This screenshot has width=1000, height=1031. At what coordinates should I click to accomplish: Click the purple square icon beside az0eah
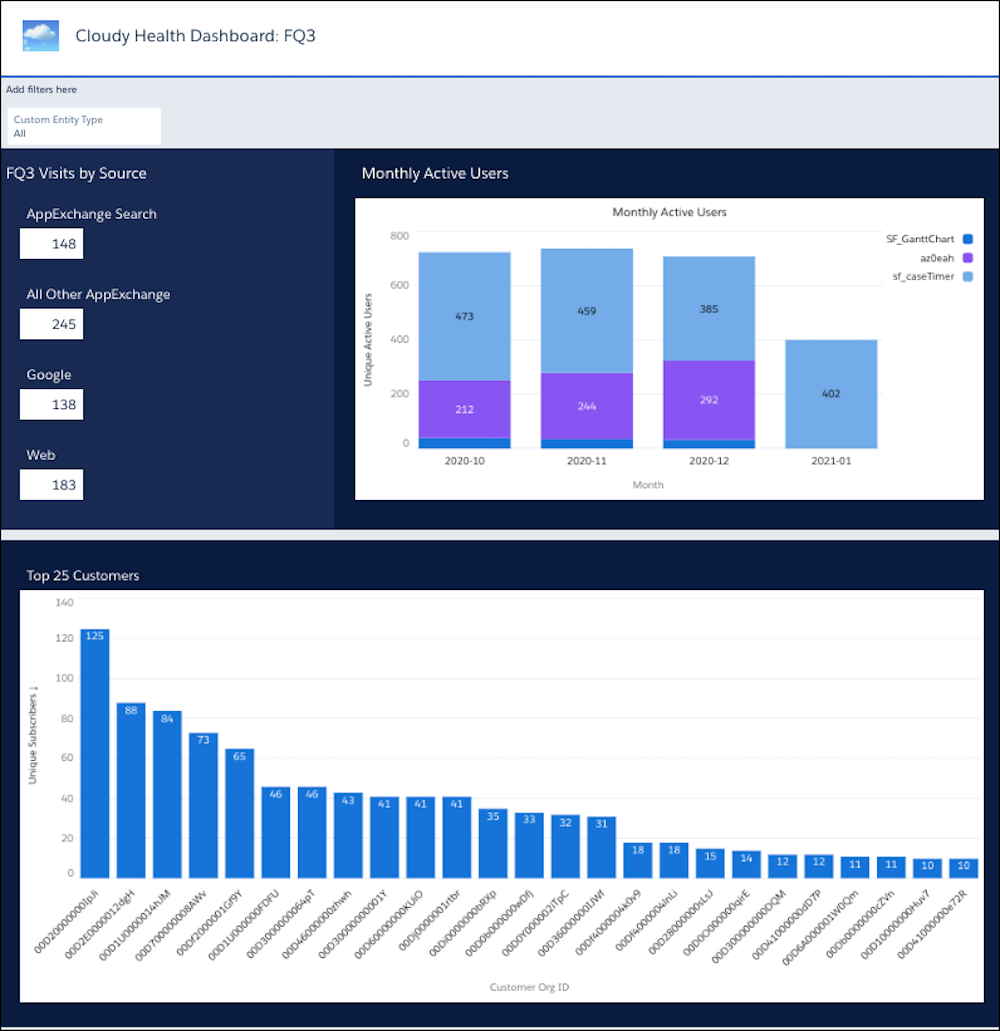click(968, 257)
